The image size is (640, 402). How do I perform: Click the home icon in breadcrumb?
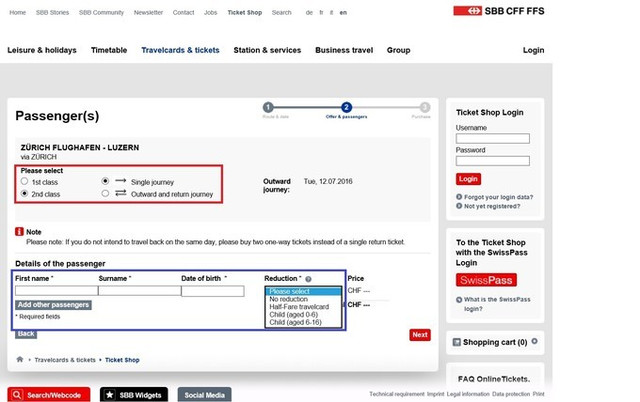coord(20,359)
